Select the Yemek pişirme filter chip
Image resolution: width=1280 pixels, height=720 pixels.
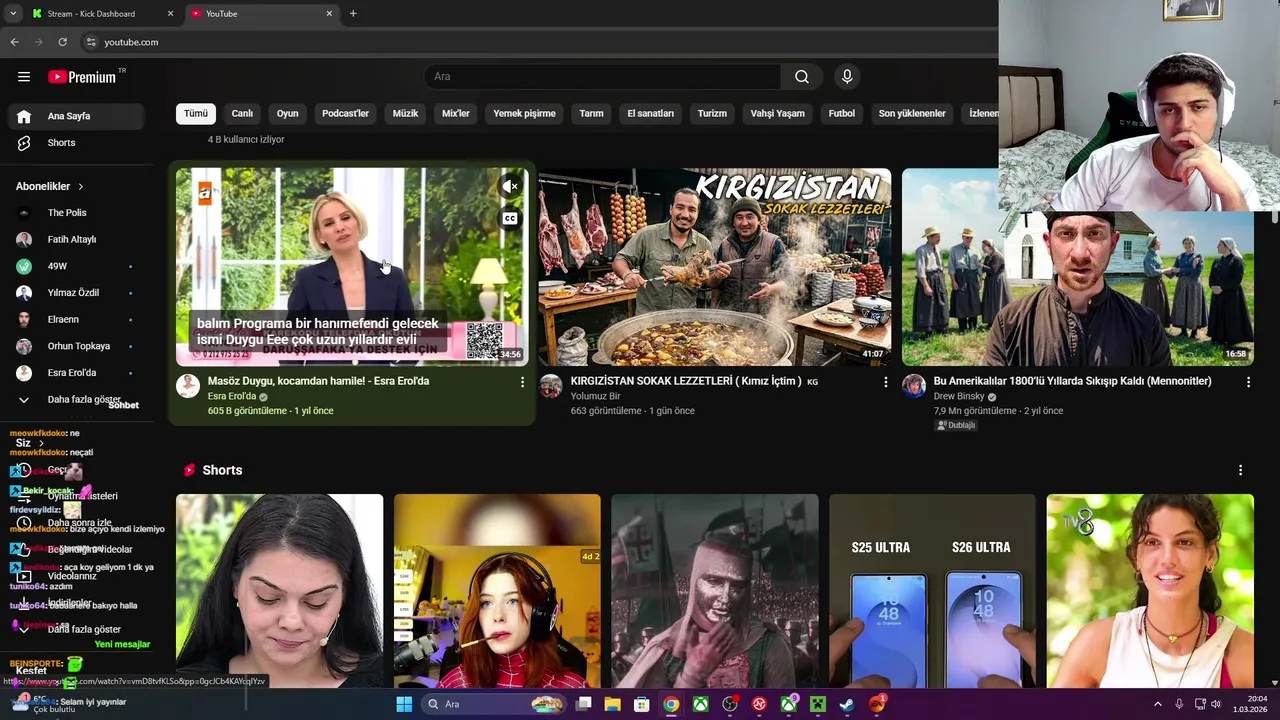coord(524,113)
